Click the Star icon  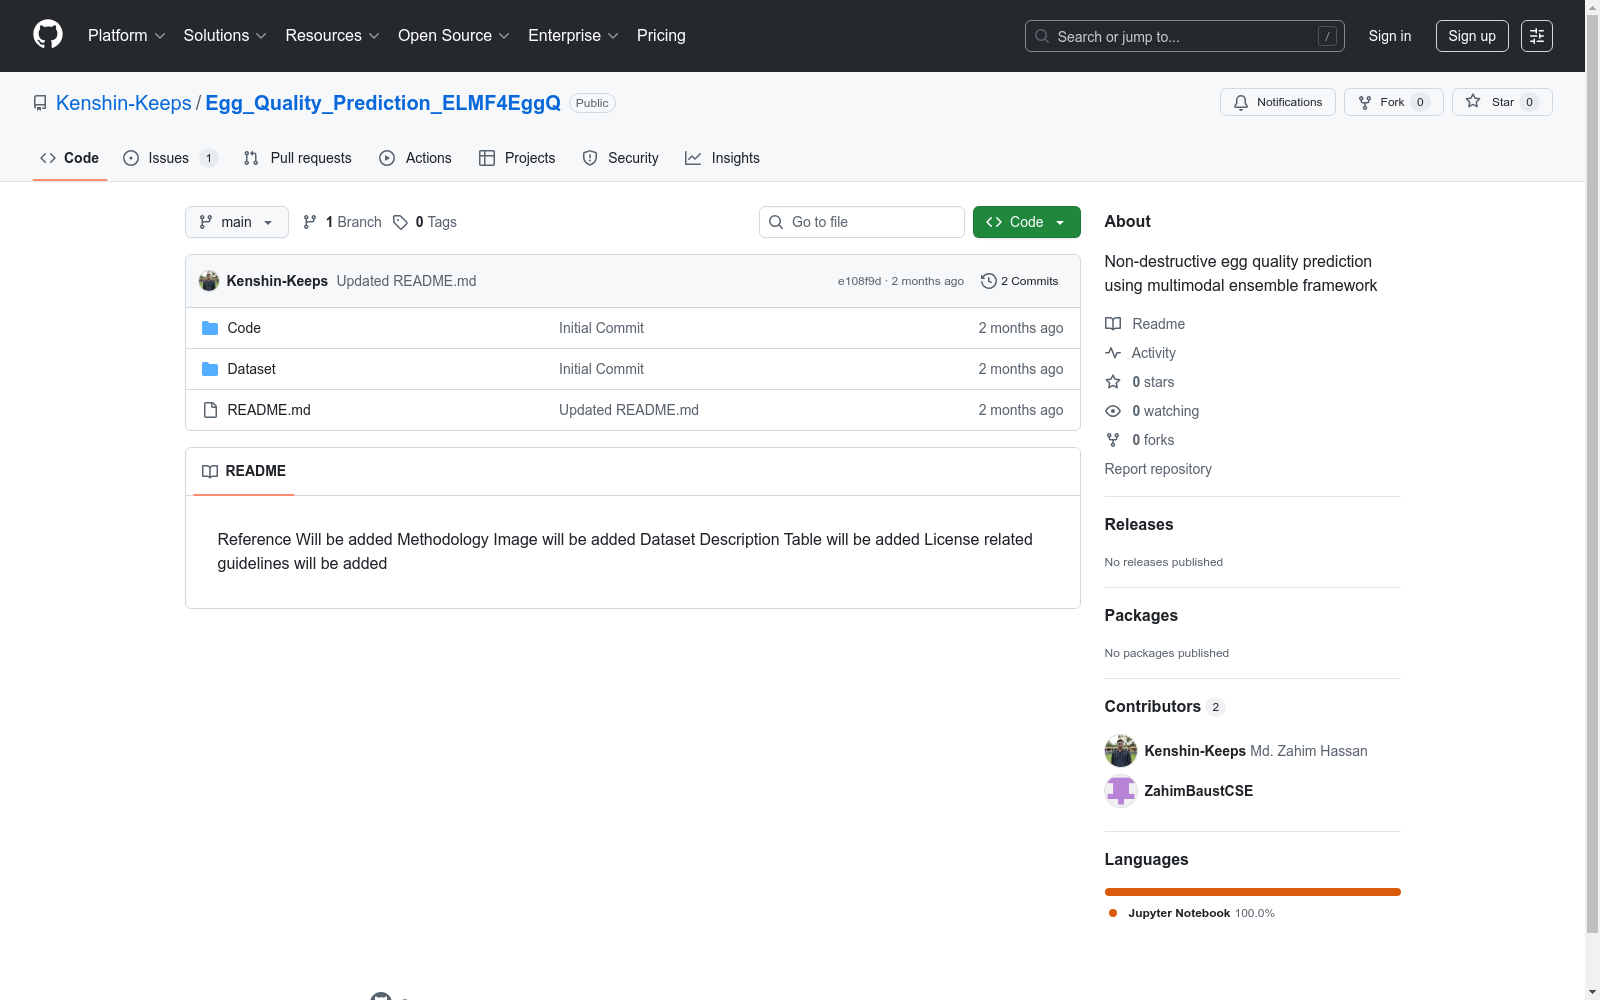point(1473,102)
